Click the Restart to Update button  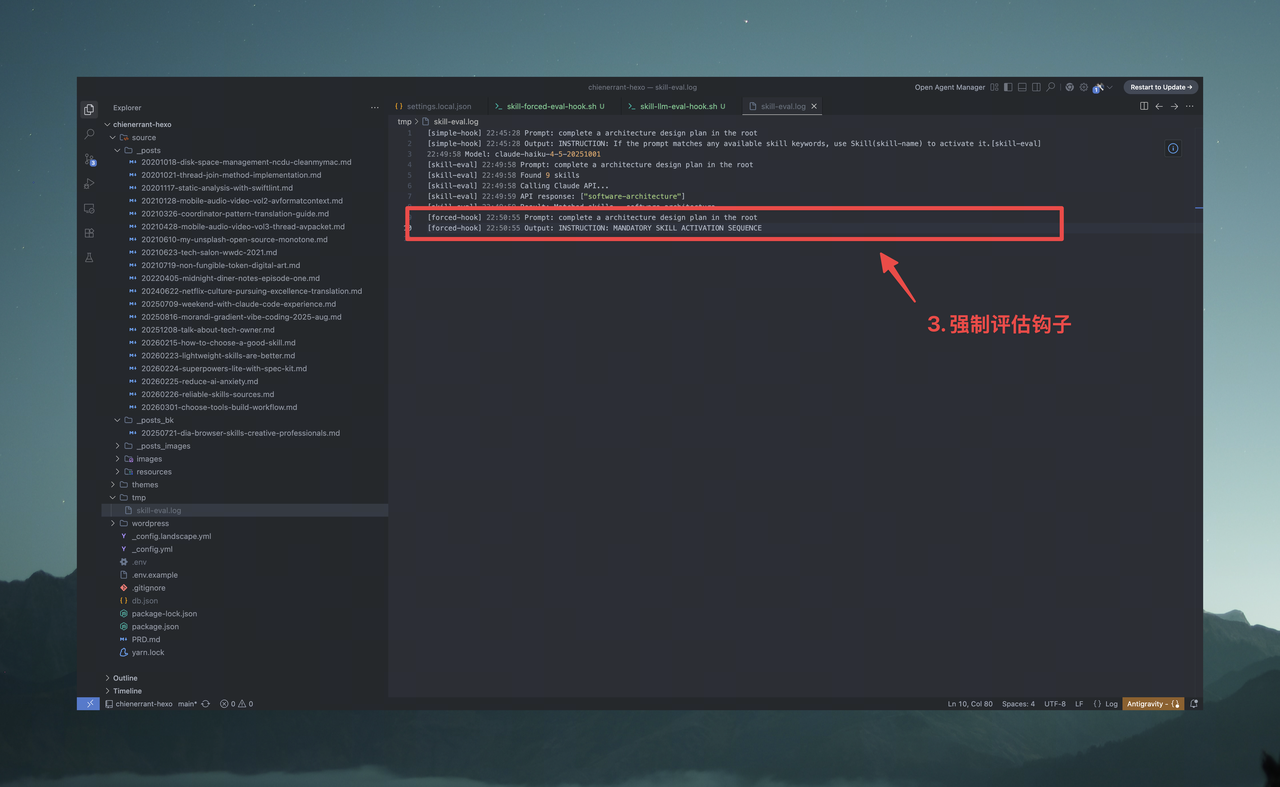click(x=1161, y=87)
